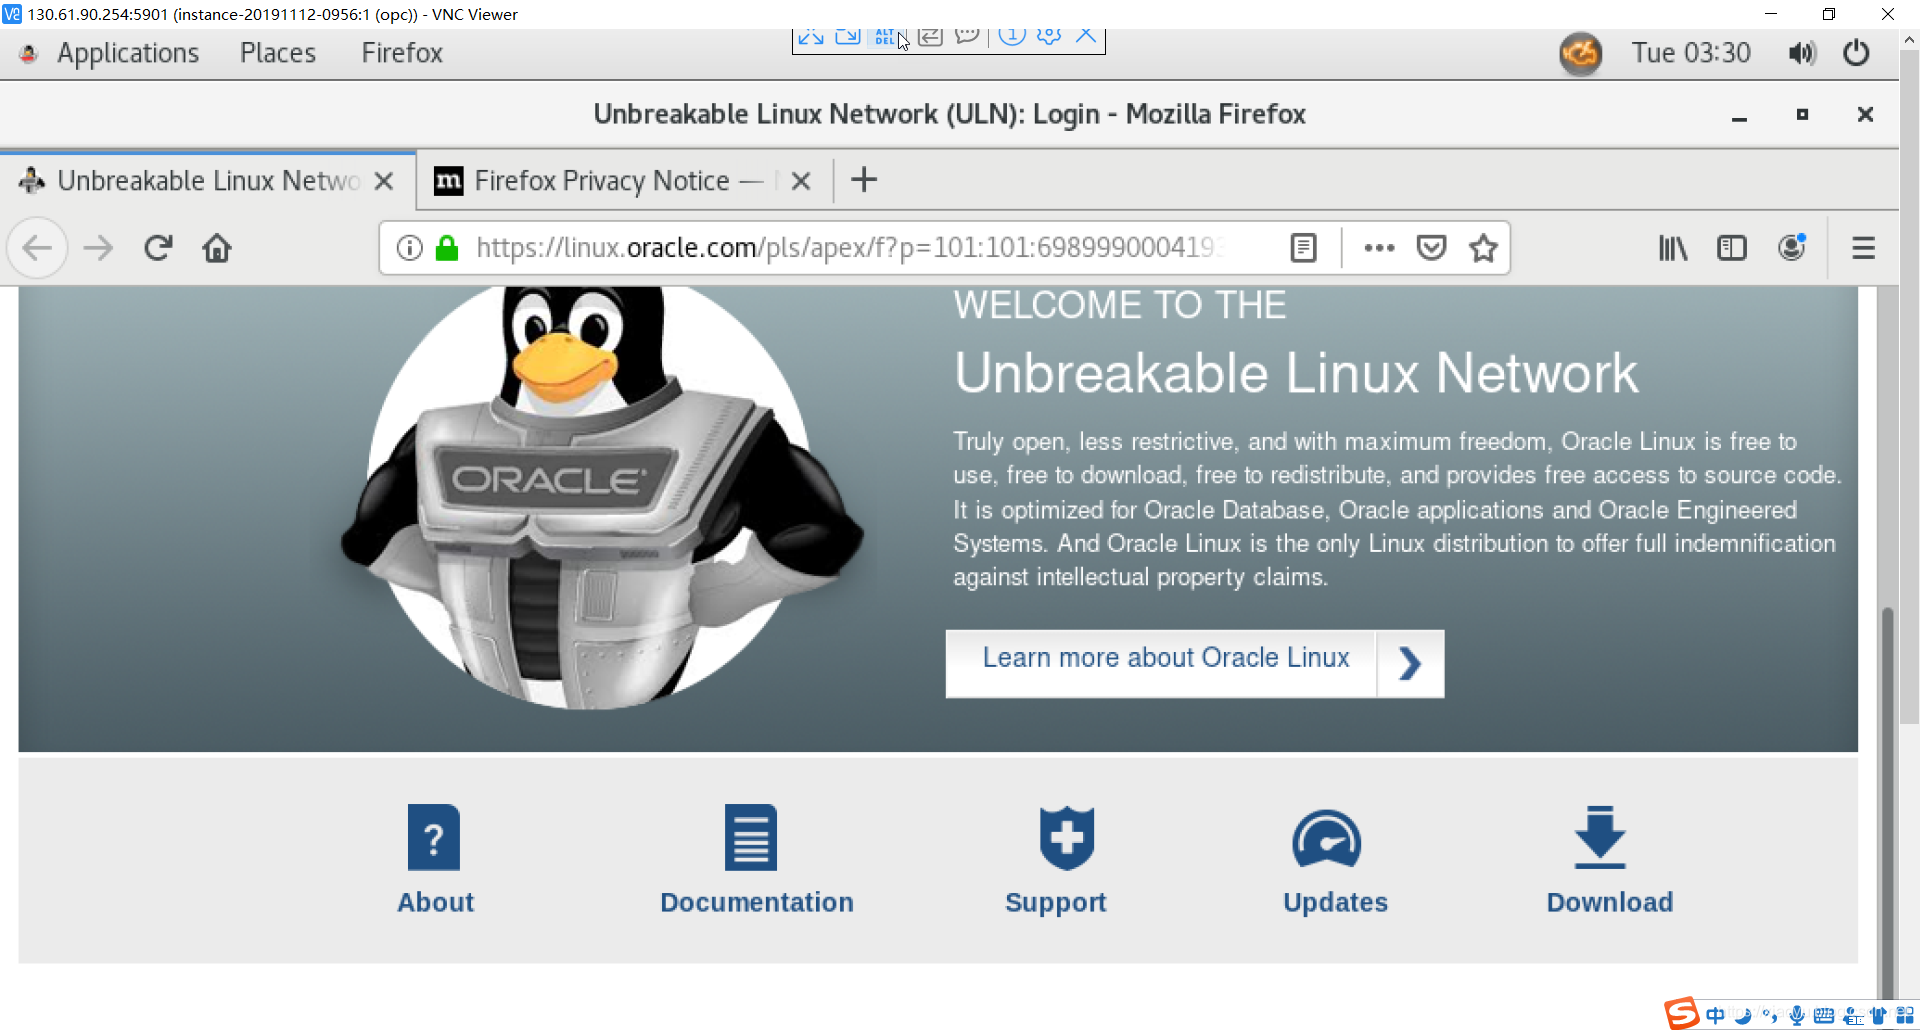Open the About question-mark icon

[434, 838]
